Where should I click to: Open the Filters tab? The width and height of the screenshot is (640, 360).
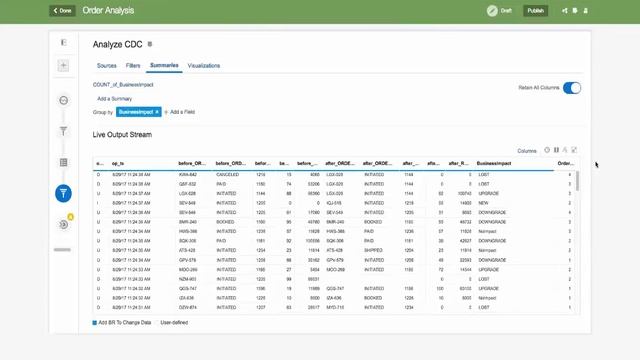click(x=133, y=66)
